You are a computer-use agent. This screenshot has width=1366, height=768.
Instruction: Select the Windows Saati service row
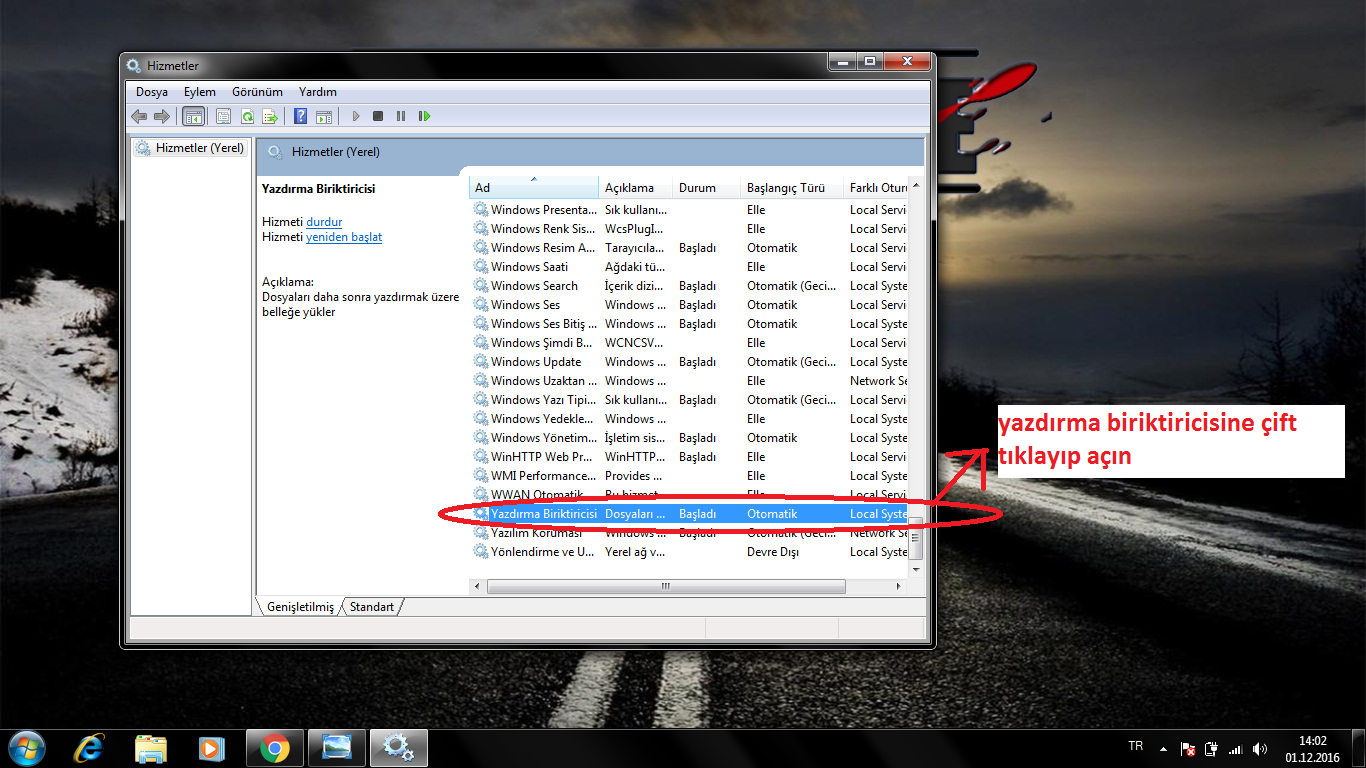pos(689,267)
